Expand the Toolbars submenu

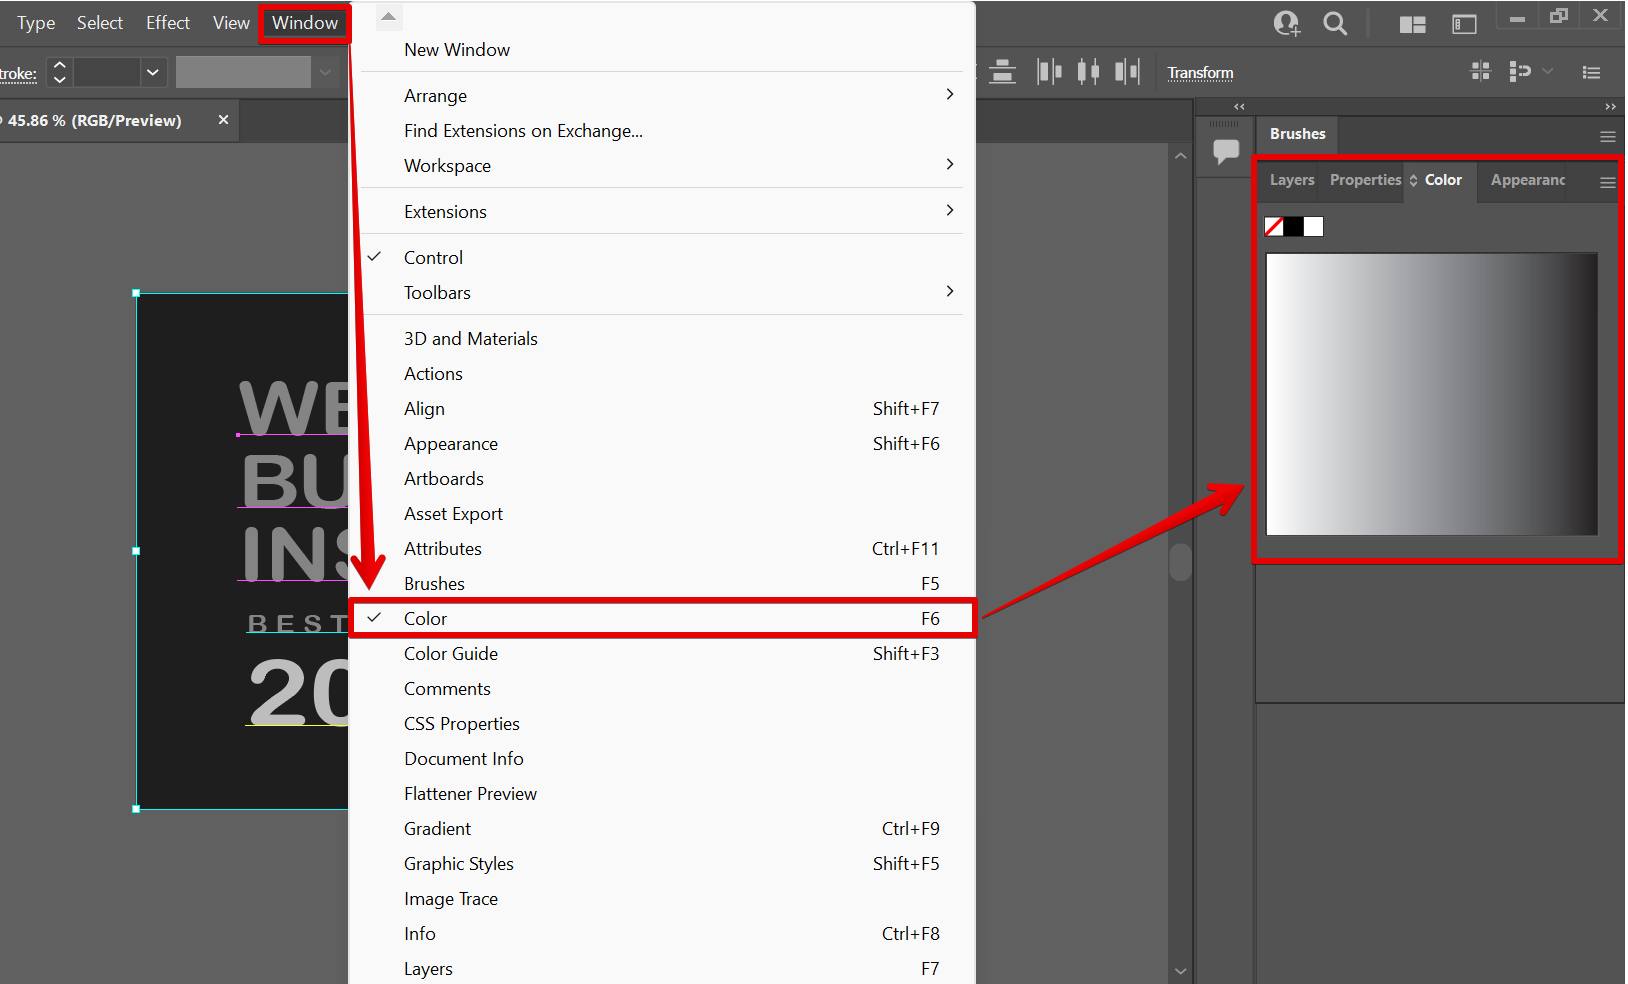coord(437,292)
